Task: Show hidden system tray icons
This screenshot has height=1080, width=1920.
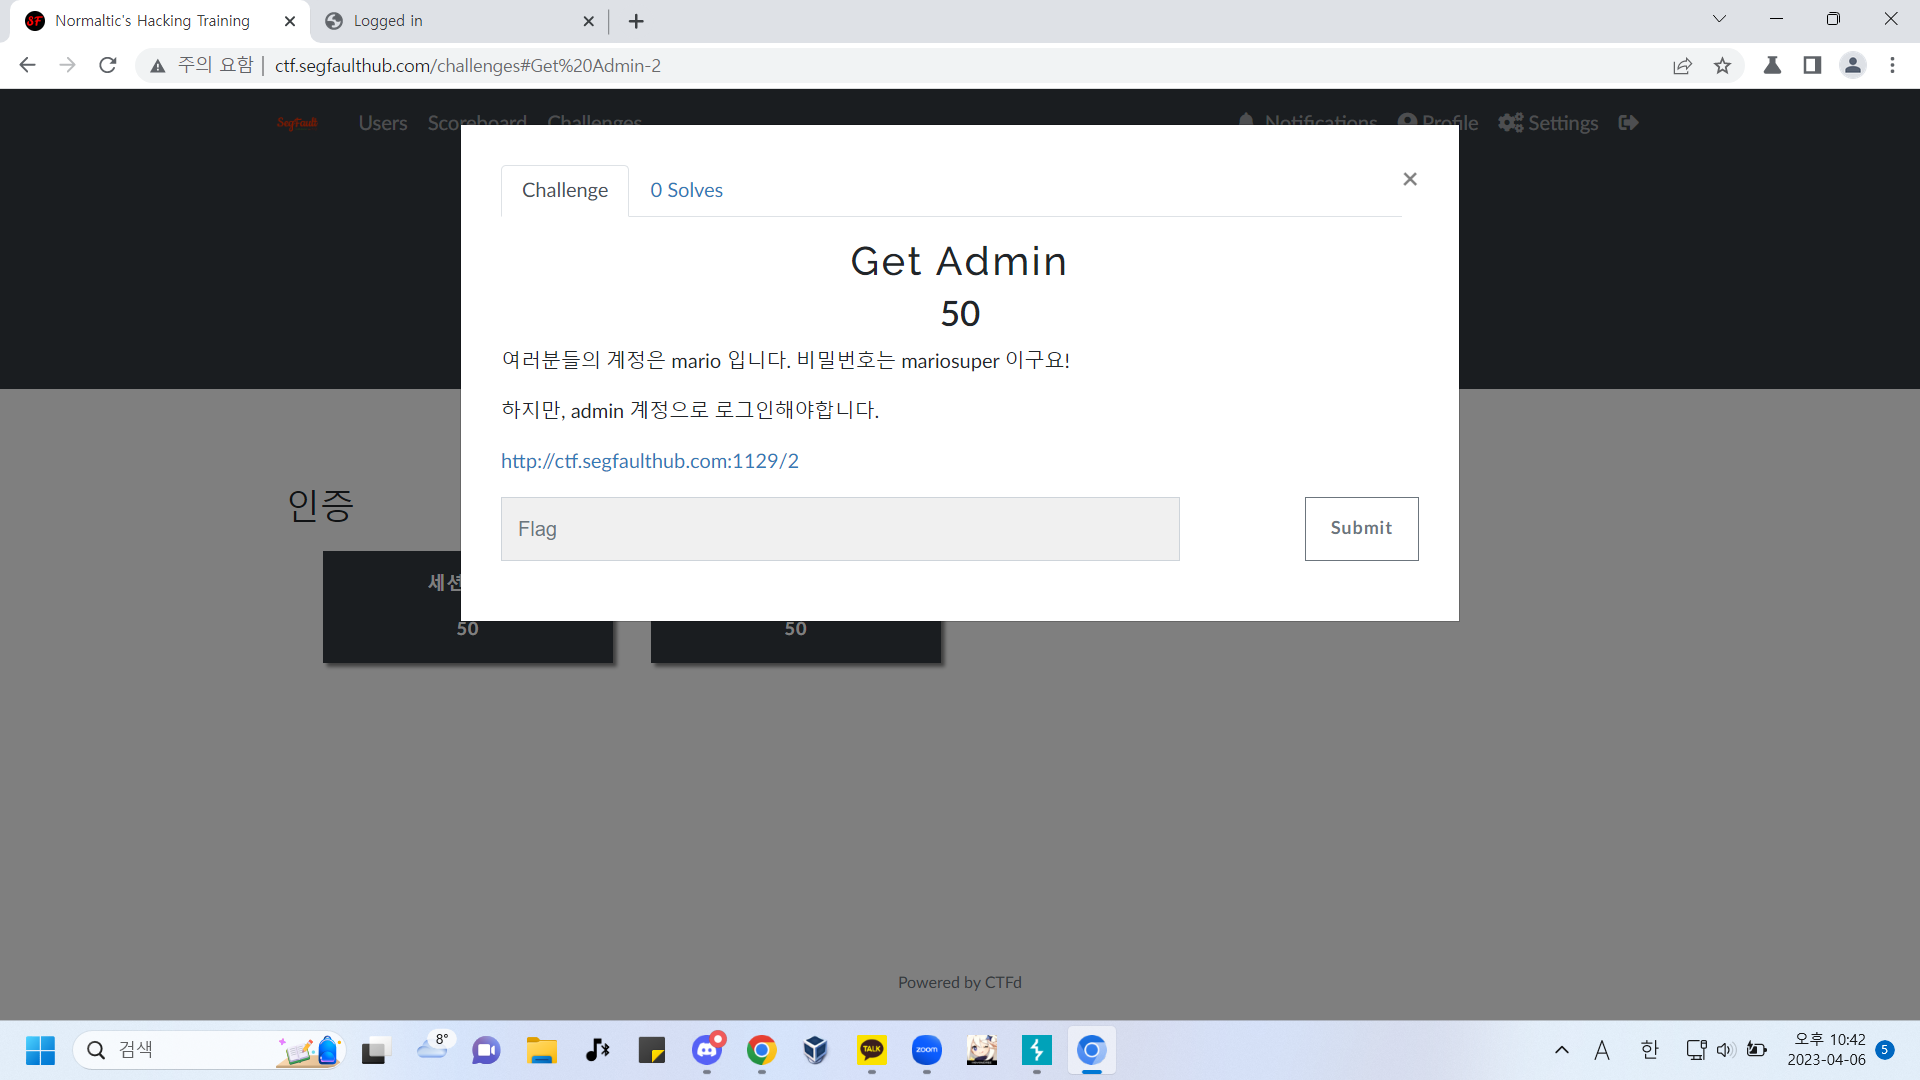Action: (x=1561, y=1050)
